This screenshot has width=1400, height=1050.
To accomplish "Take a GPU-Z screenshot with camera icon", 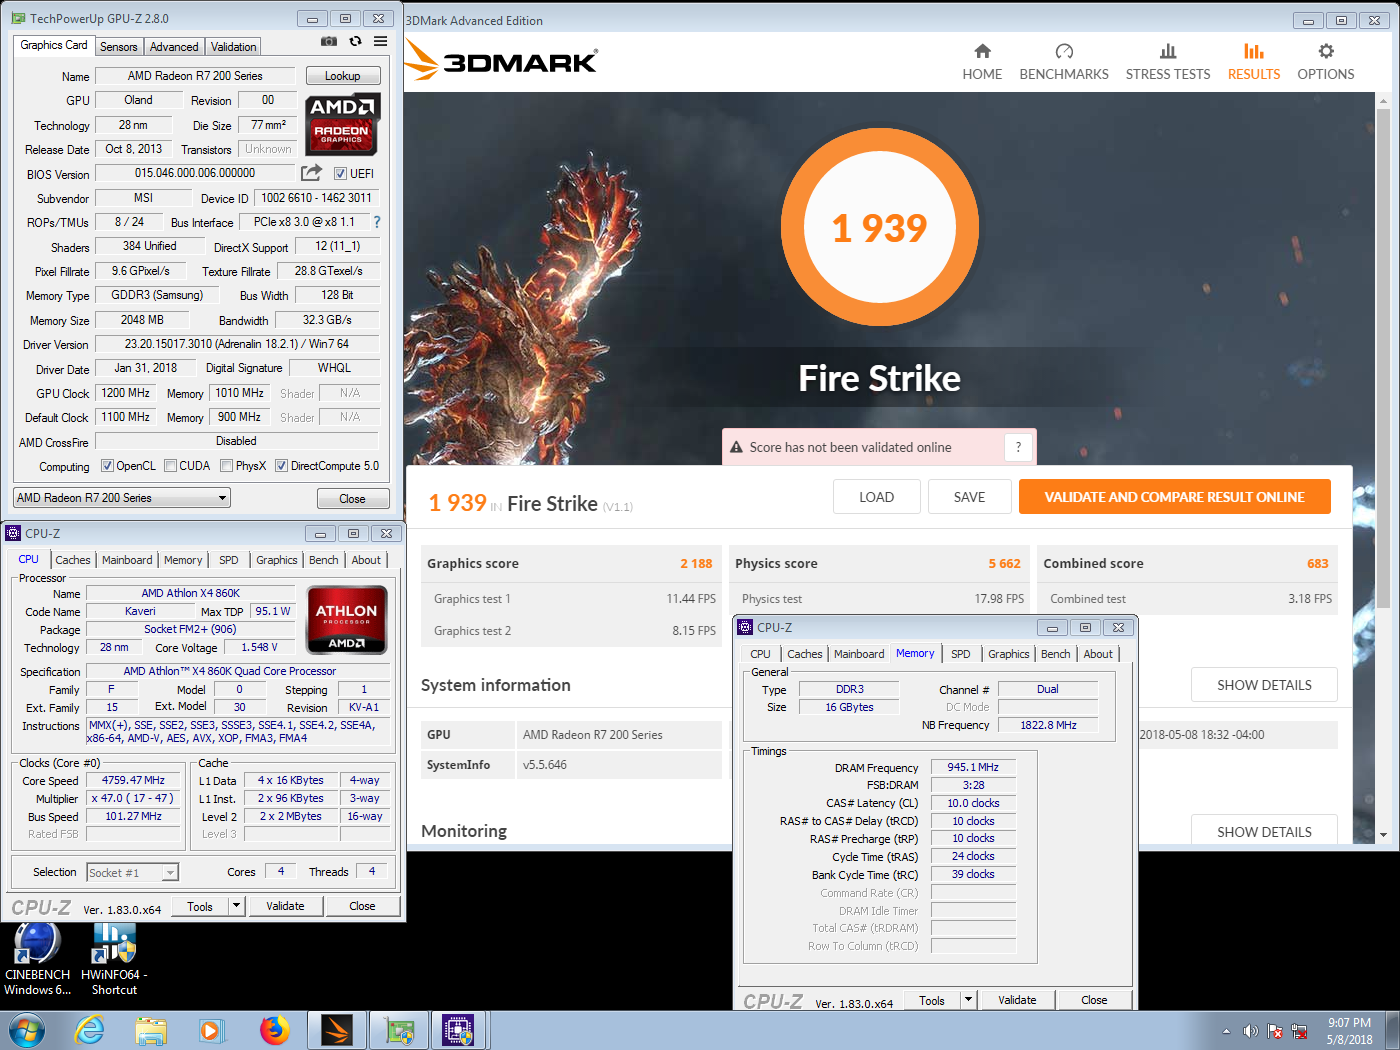I will [328, 41].
